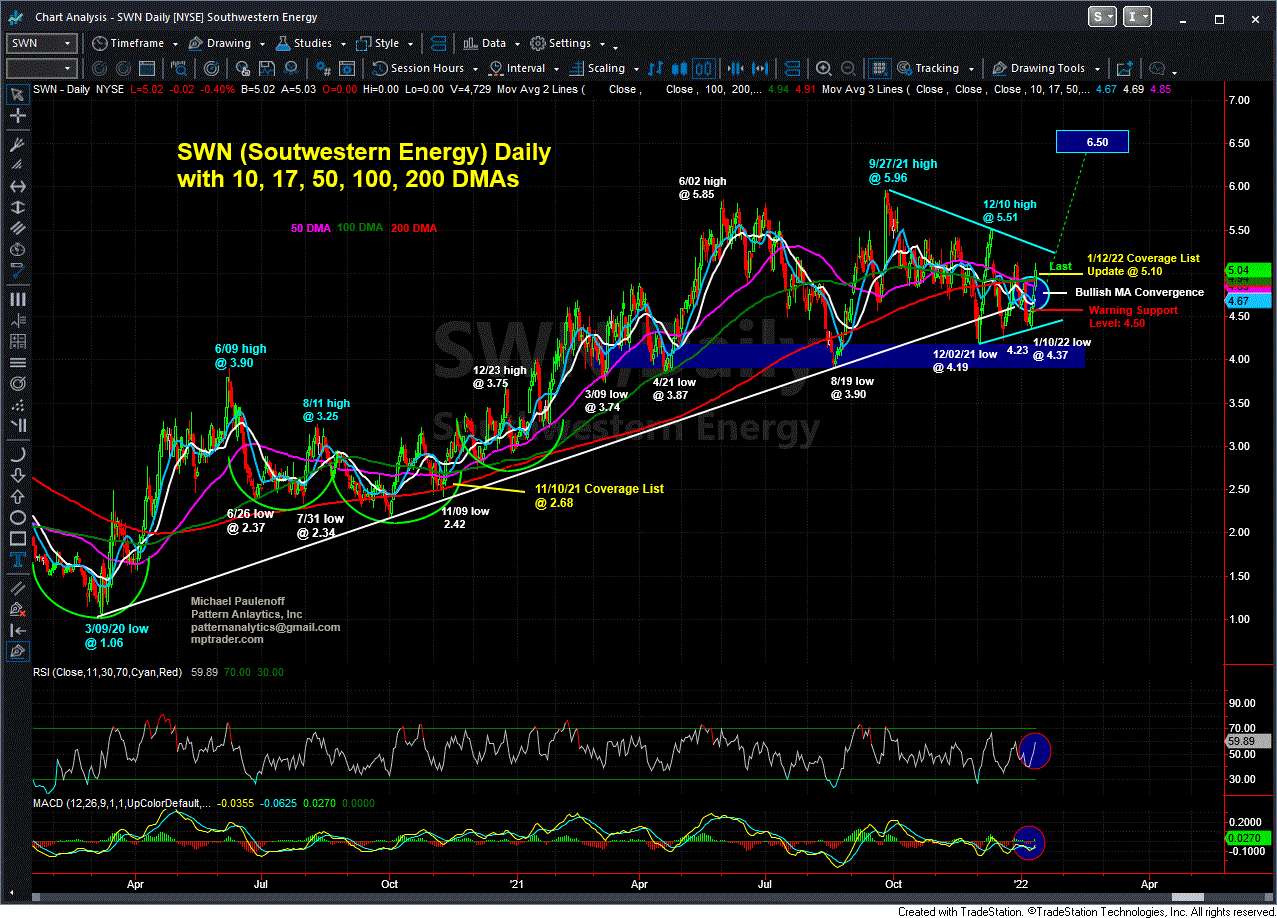Viewport: 1277px width, 918px height.
Task: Open the Studies menu
Action: tap(312, 43)
